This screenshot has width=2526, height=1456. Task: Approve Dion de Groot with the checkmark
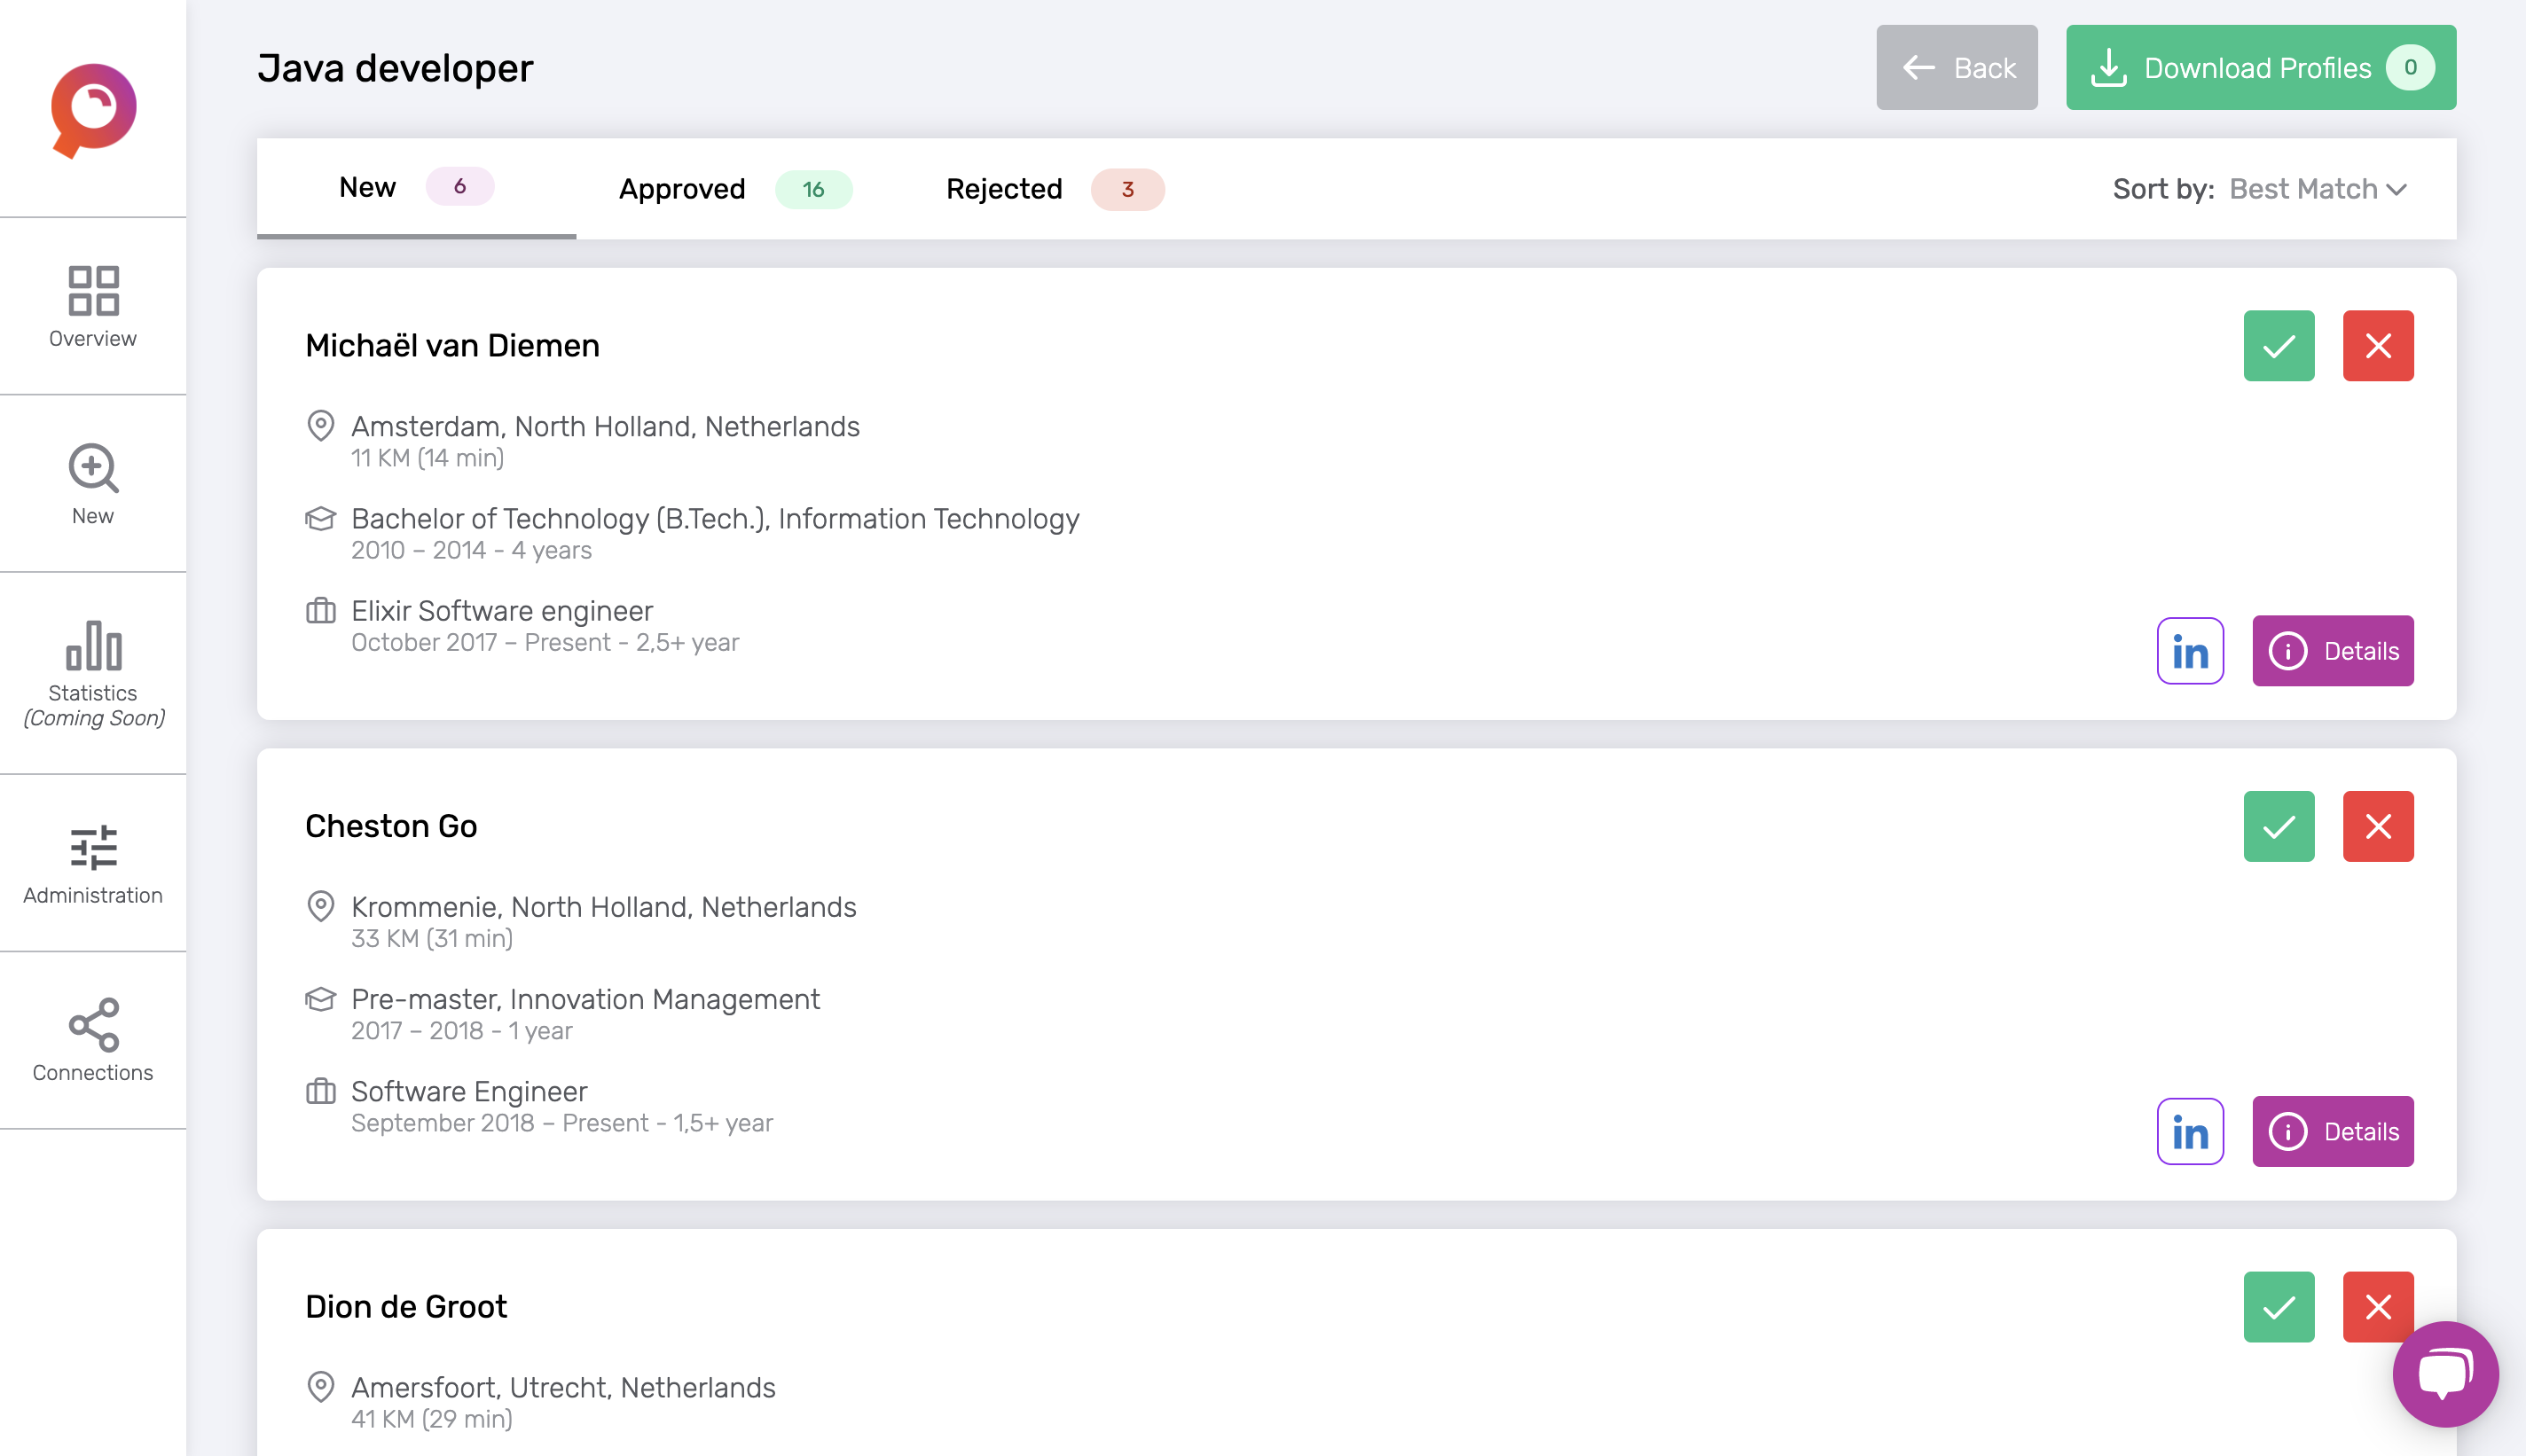(2280, 1305)
